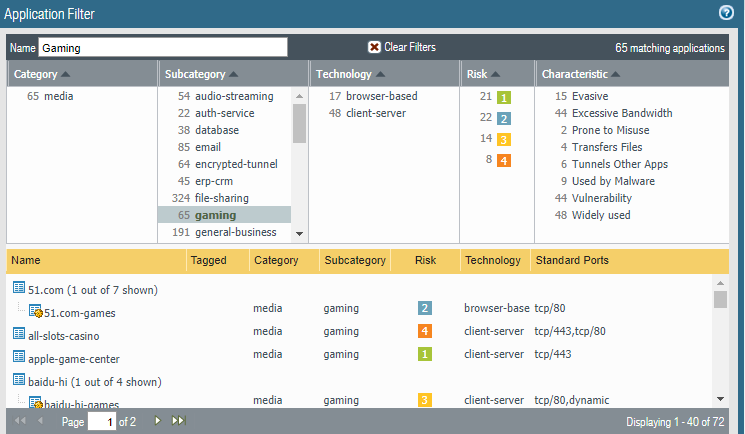The image size is (745, 434).
Task: Select browser-based technology filter
Action: tap(381, 96)
